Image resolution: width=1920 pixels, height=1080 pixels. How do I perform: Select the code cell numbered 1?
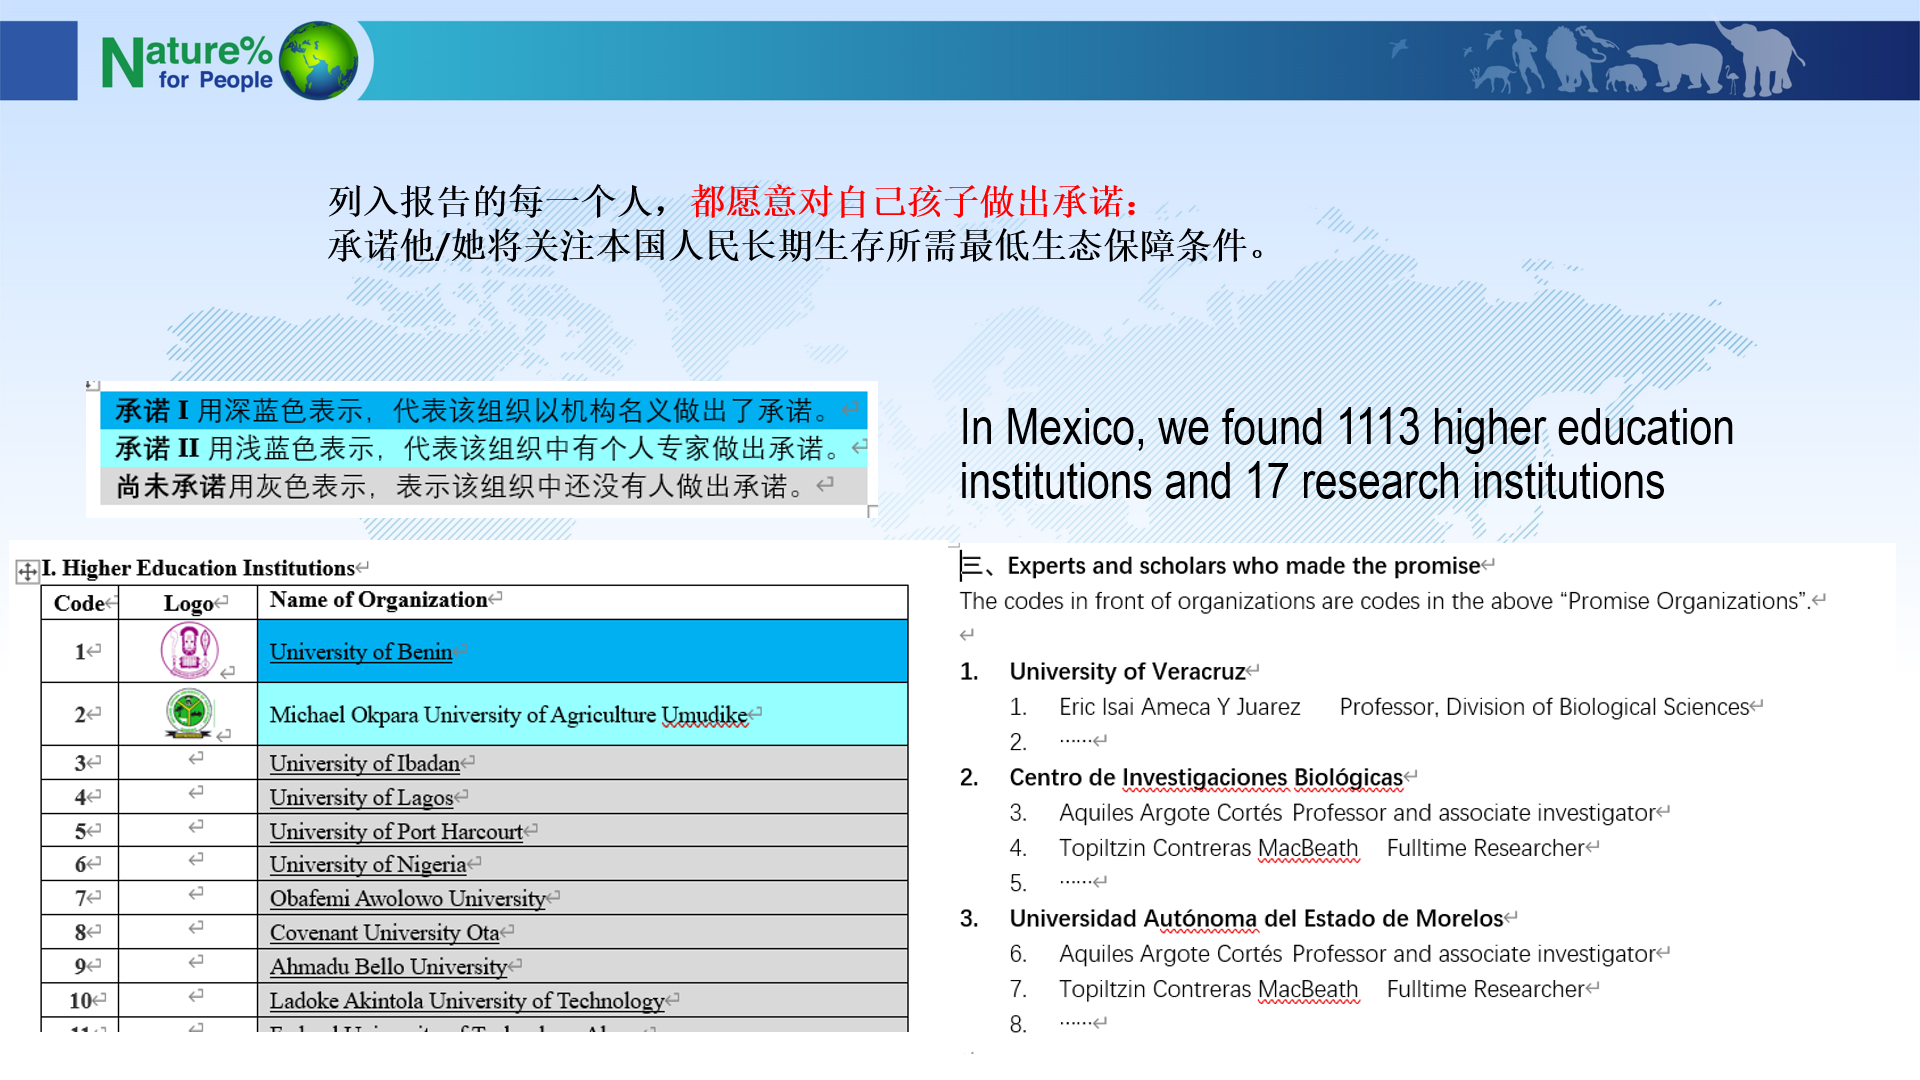(x=80, y=651)
